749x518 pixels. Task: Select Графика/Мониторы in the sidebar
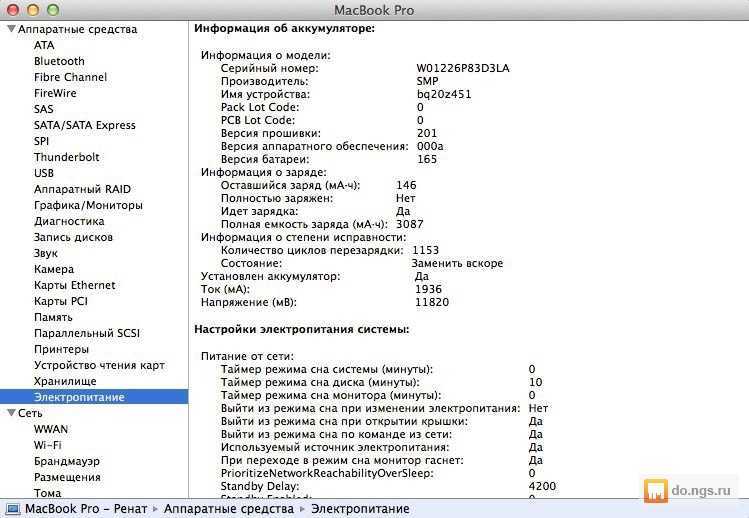(x=88, y=205)
